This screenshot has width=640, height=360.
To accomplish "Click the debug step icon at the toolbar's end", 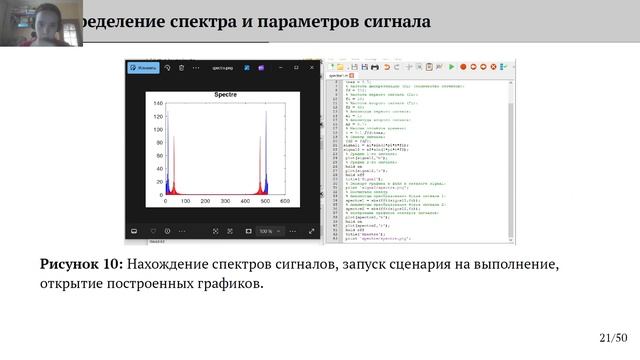I will [504, 67].
